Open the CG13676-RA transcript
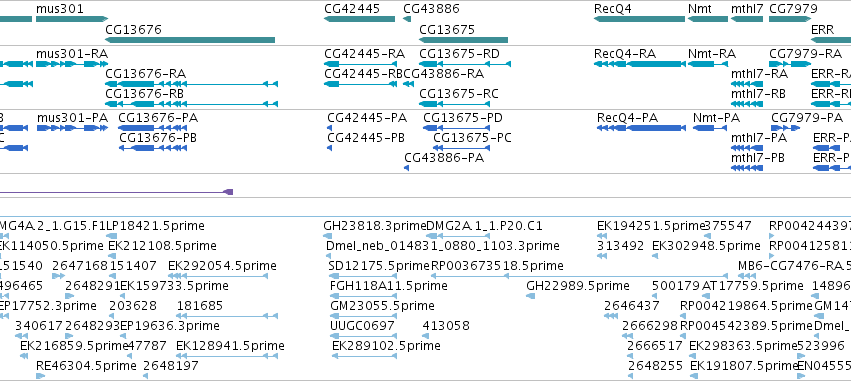The height and width of the screenshot is (381, 851). click(x=191, y=84)
